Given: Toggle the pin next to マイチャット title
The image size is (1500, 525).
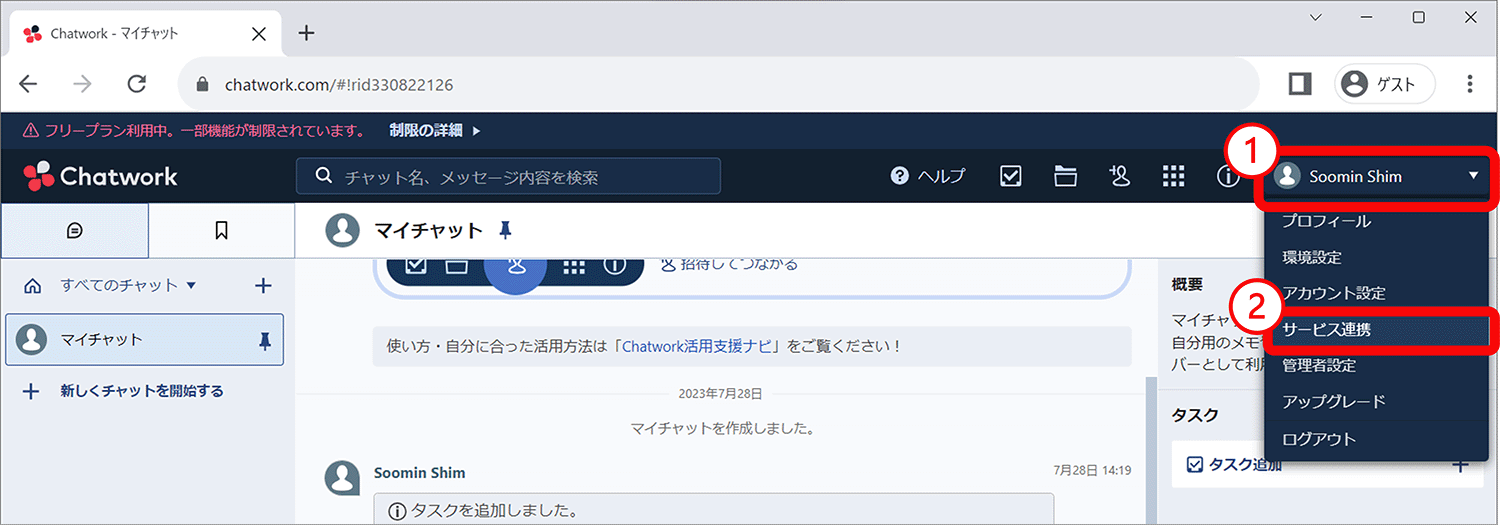Looking at the screenshot, I should coord(506,231).
